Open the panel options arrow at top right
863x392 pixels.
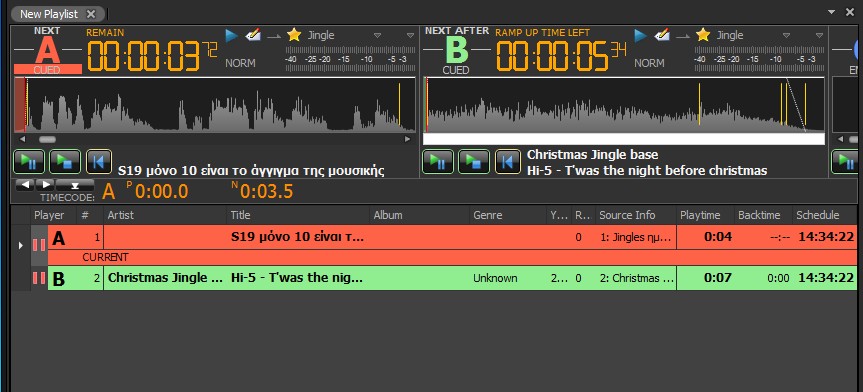(831, 12)
